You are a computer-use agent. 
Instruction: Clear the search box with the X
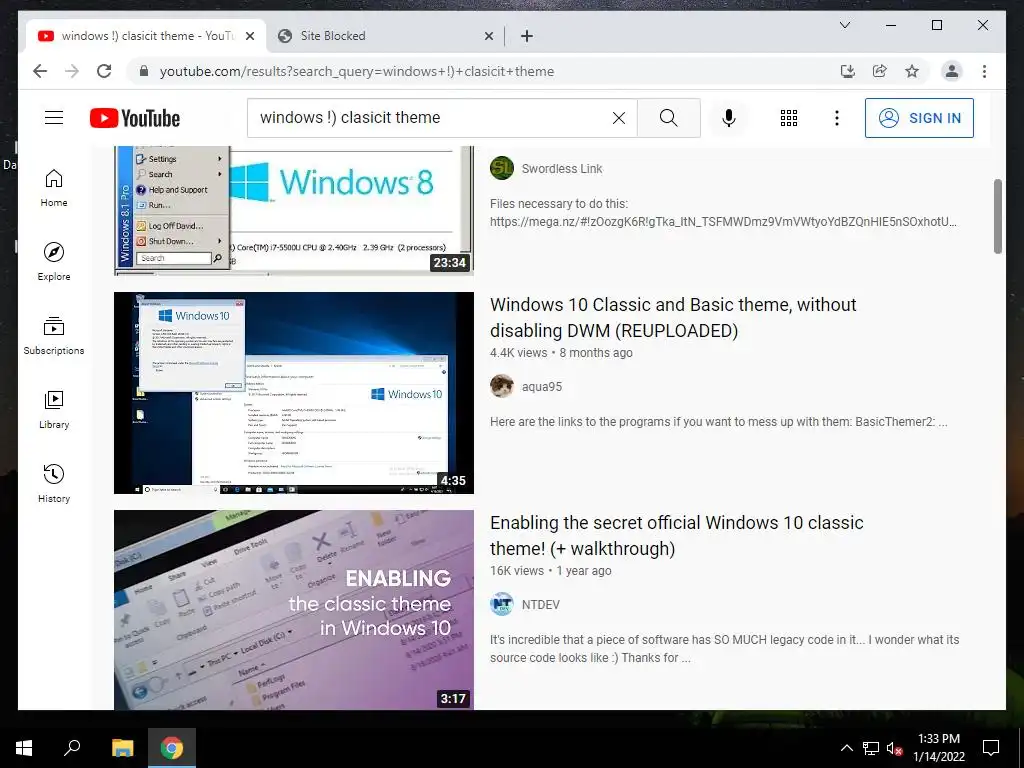coord(618,118)
